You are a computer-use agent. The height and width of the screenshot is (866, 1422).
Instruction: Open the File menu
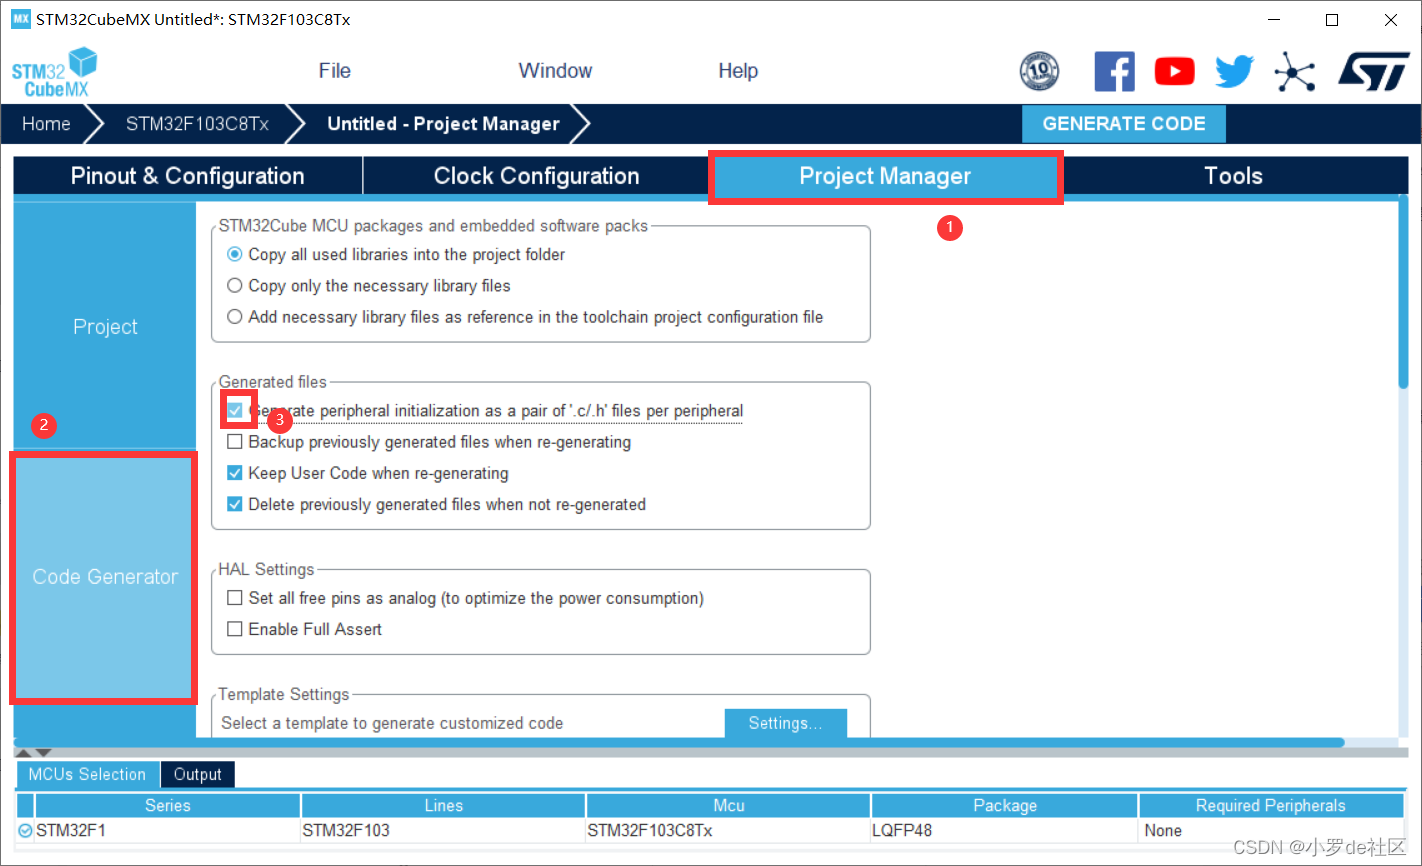[x=334, y=71]
